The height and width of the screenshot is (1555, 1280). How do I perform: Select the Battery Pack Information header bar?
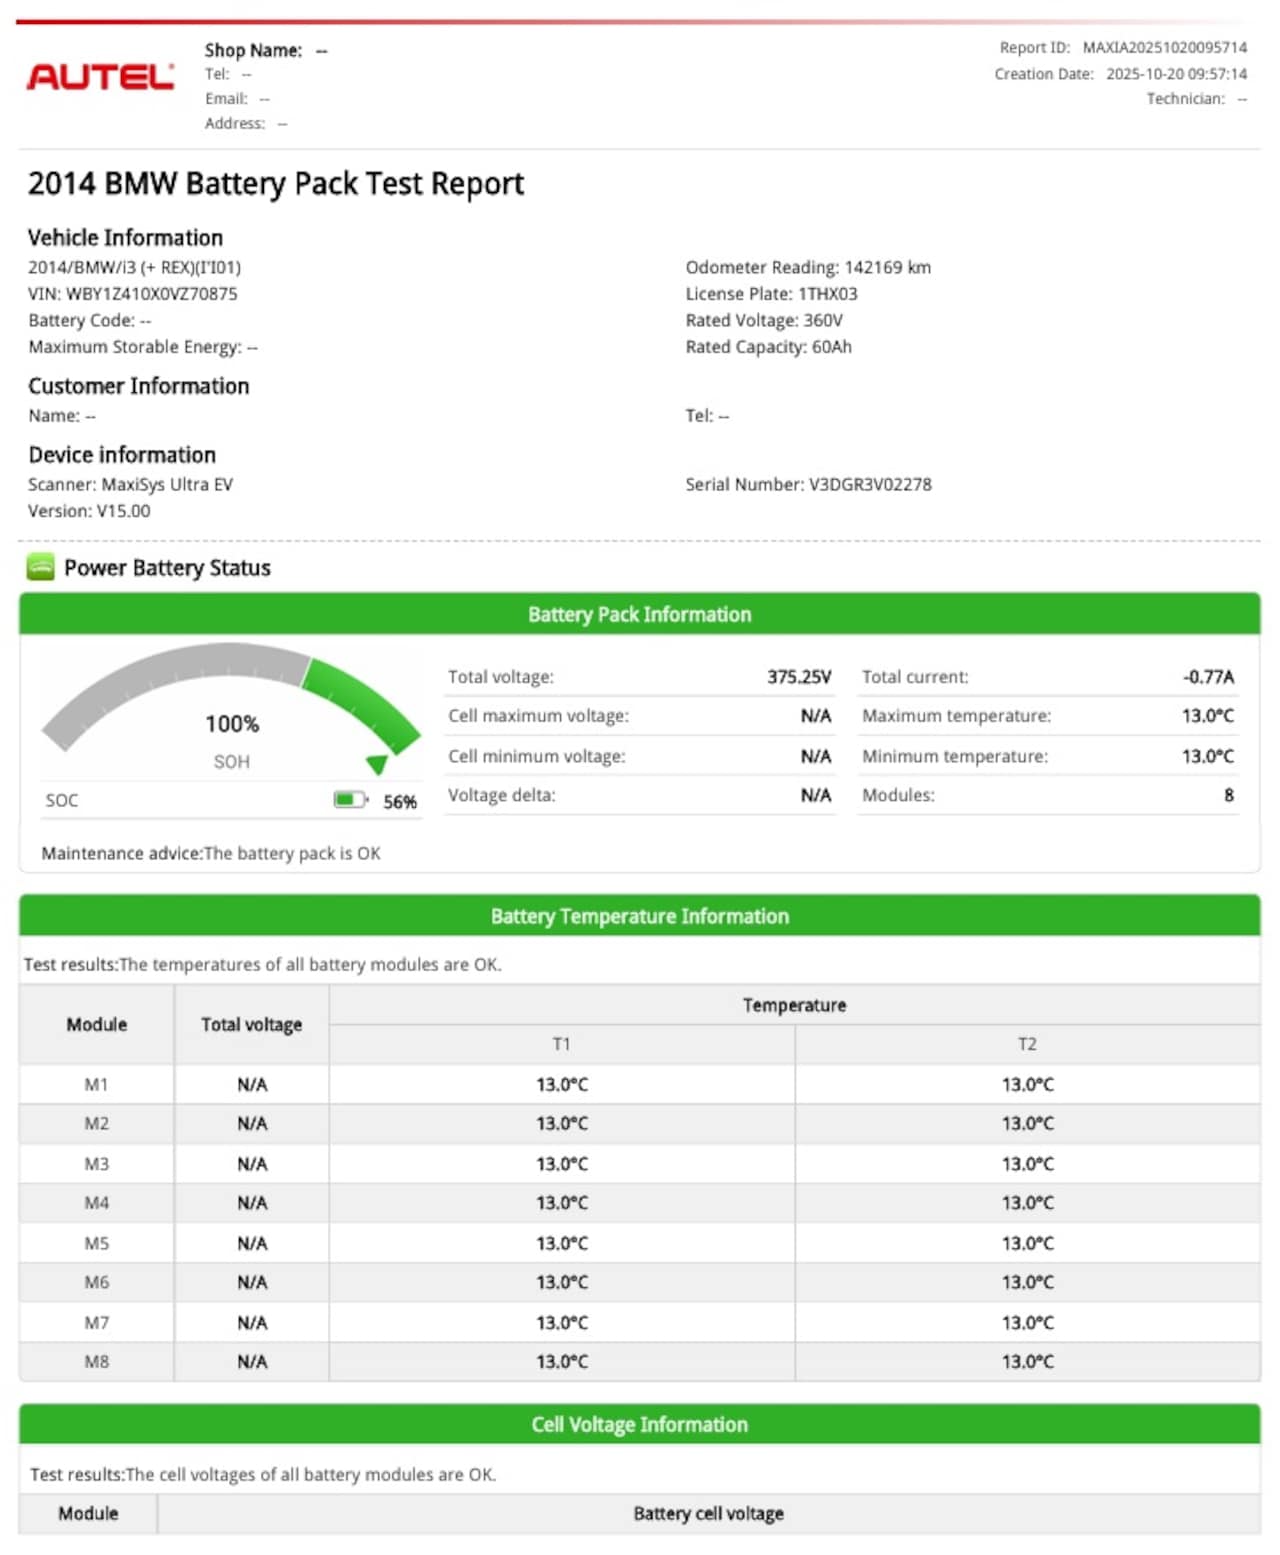[639, 614]
